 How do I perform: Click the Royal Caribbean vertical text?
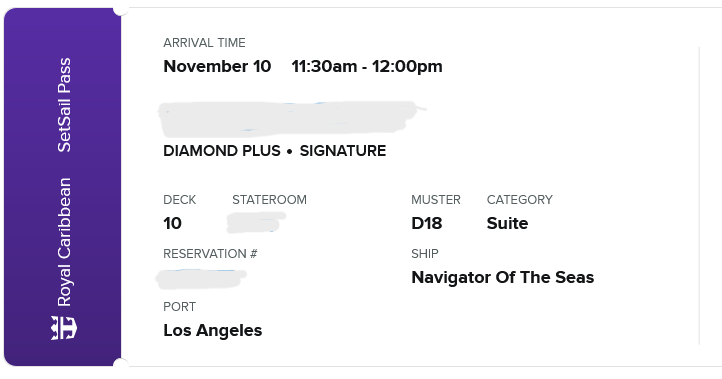64,242
